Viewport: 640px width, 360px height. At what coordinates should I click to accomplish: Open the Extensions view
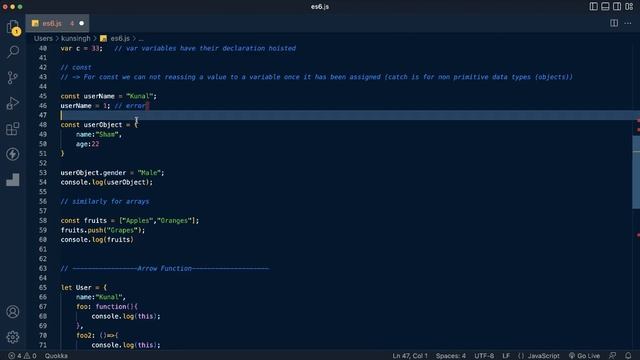pyautogui.click(x=13, y=129)
